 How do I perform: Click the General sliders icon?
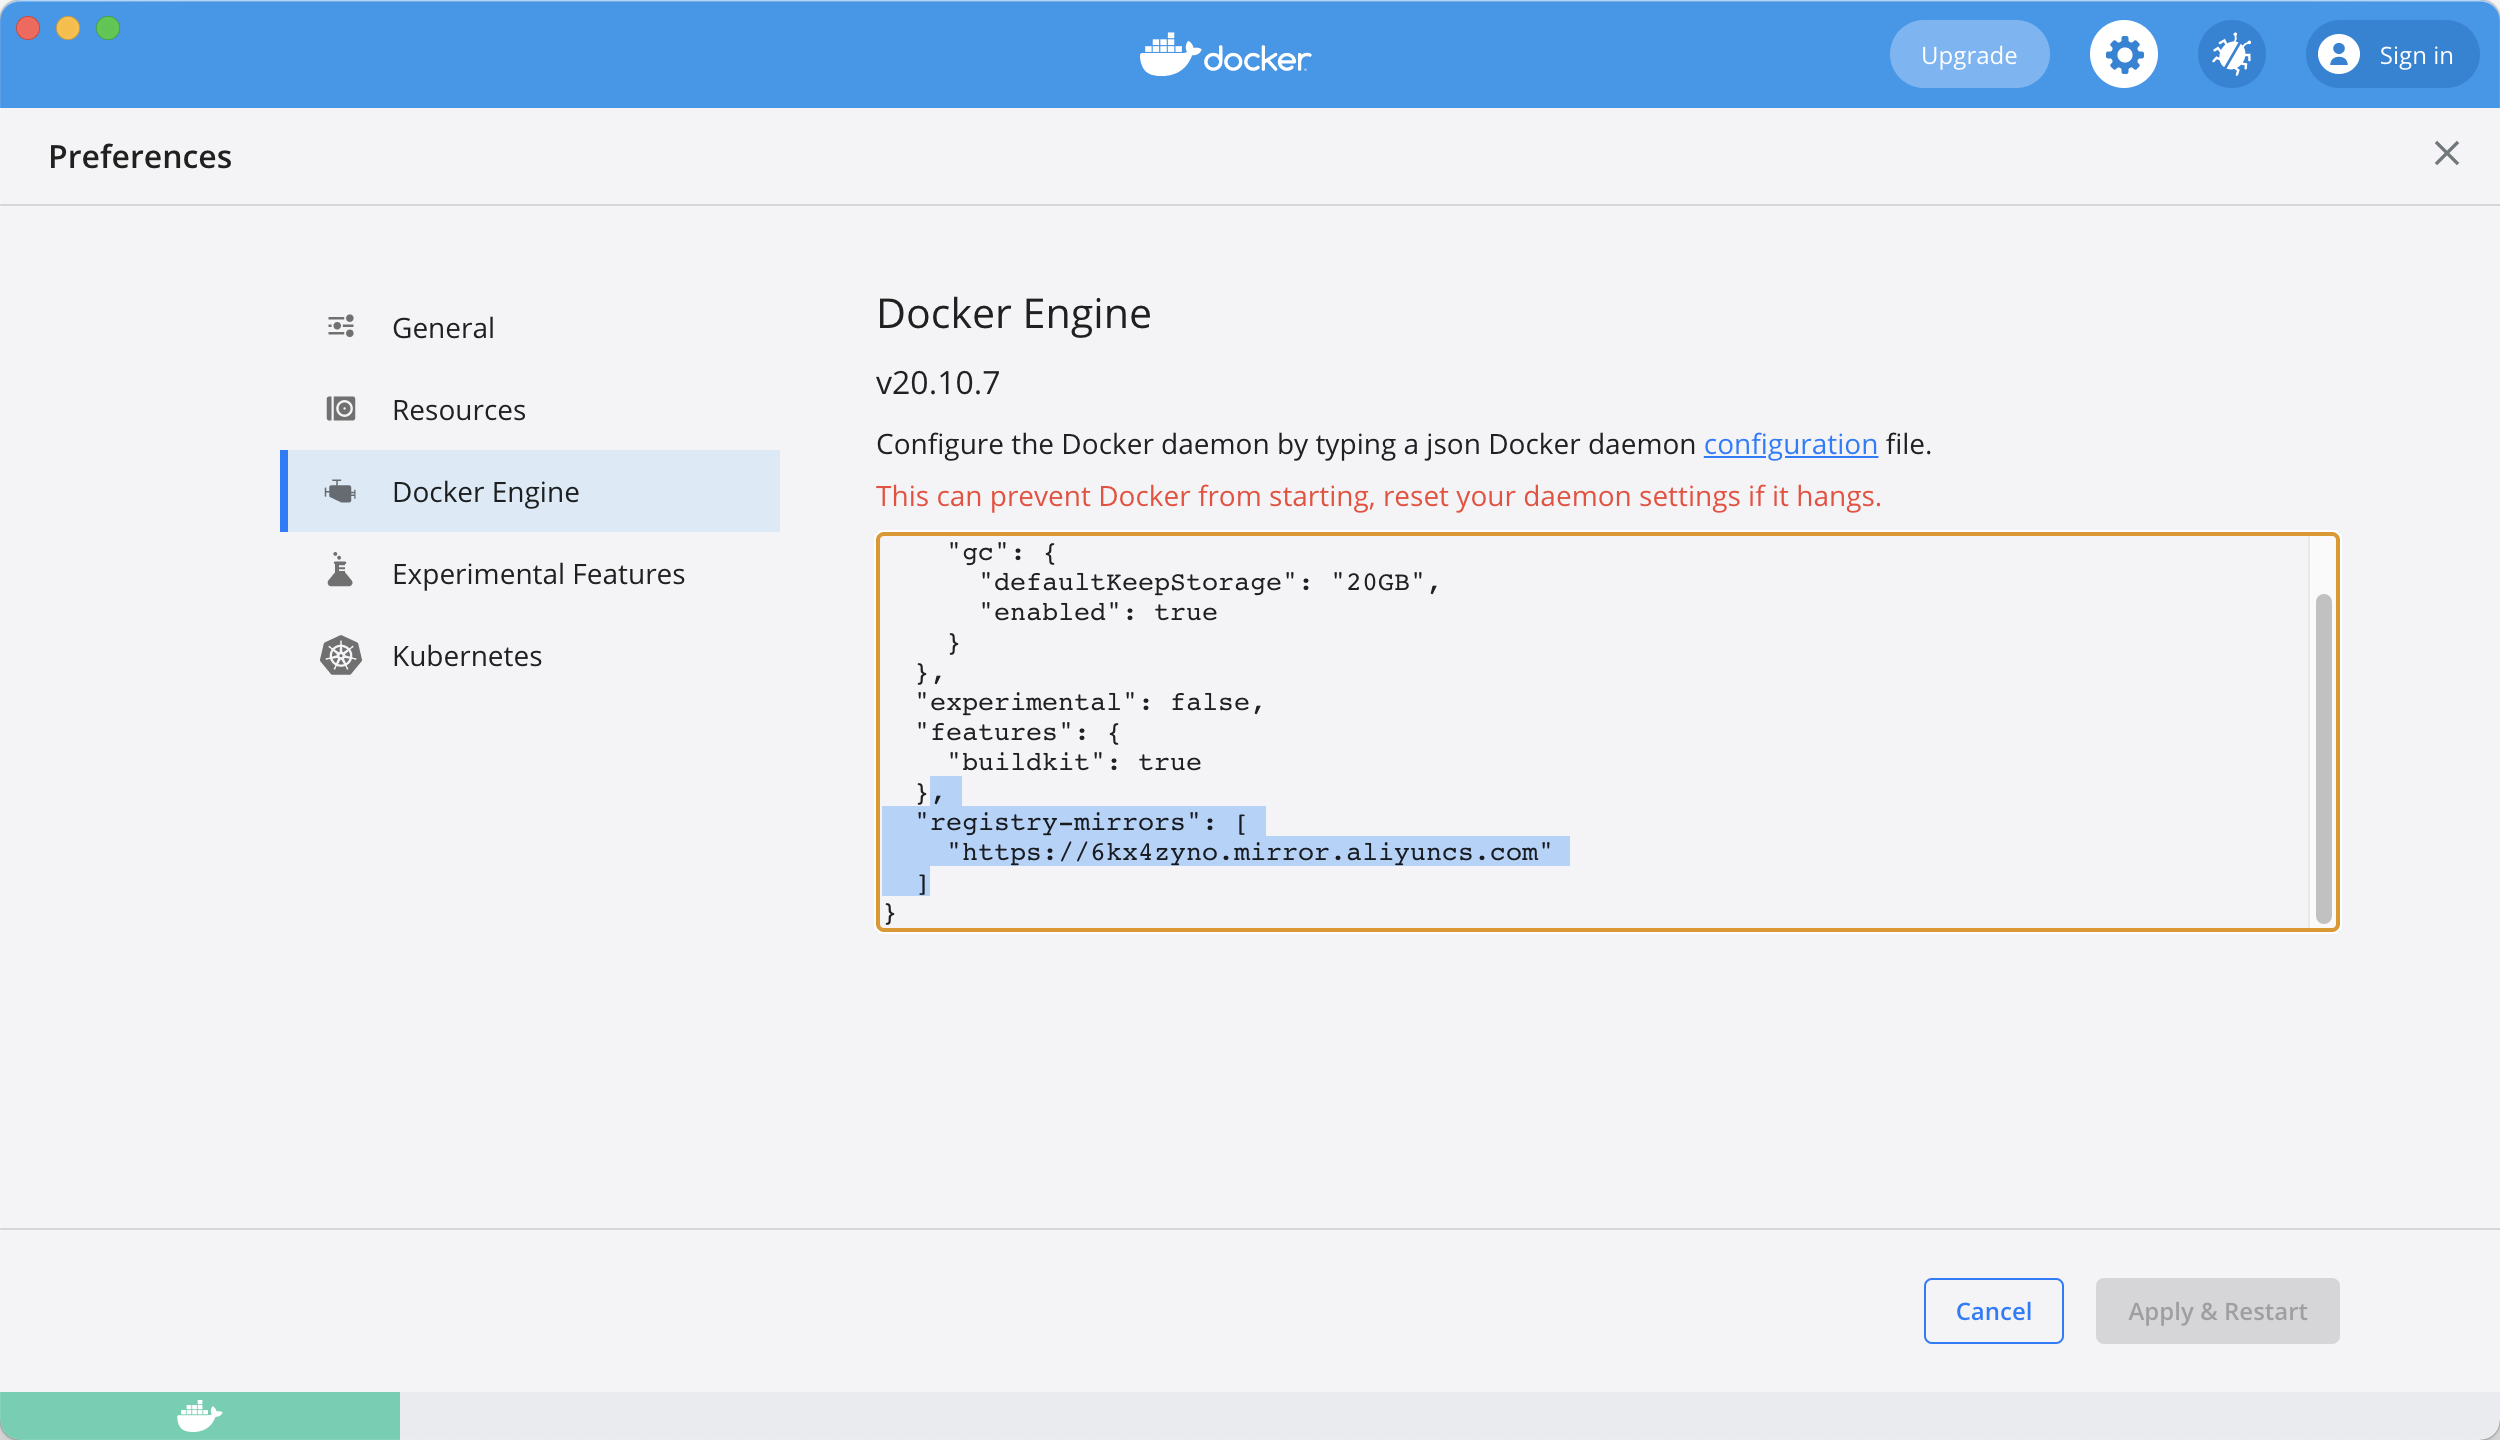click(x=341, y=327)
